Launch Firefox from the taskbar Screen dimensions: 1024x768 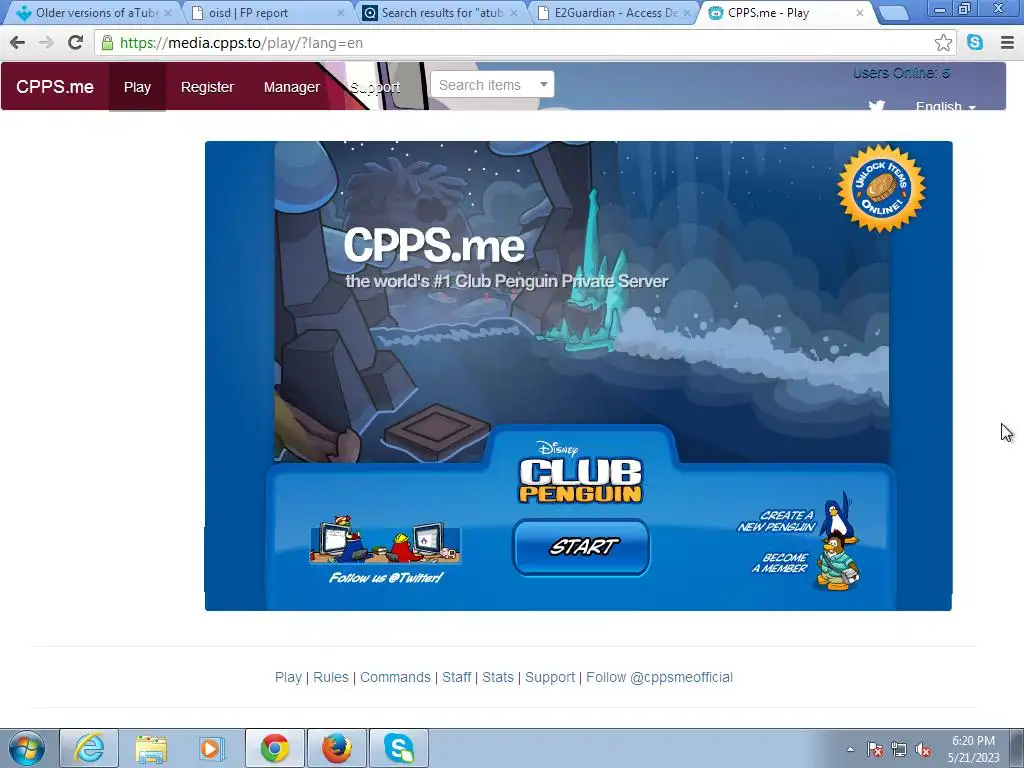337,748
